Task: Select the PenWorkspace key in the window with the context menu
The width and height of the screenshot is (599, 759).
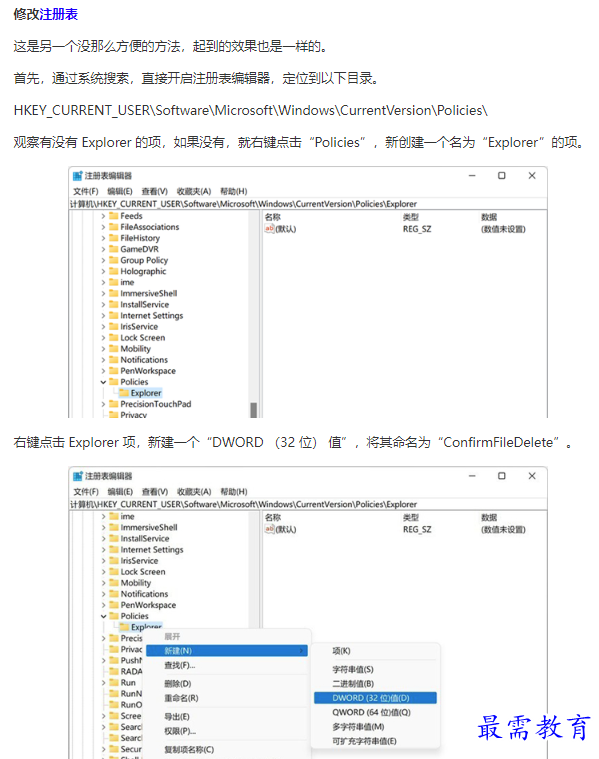Action: point(148,605)
